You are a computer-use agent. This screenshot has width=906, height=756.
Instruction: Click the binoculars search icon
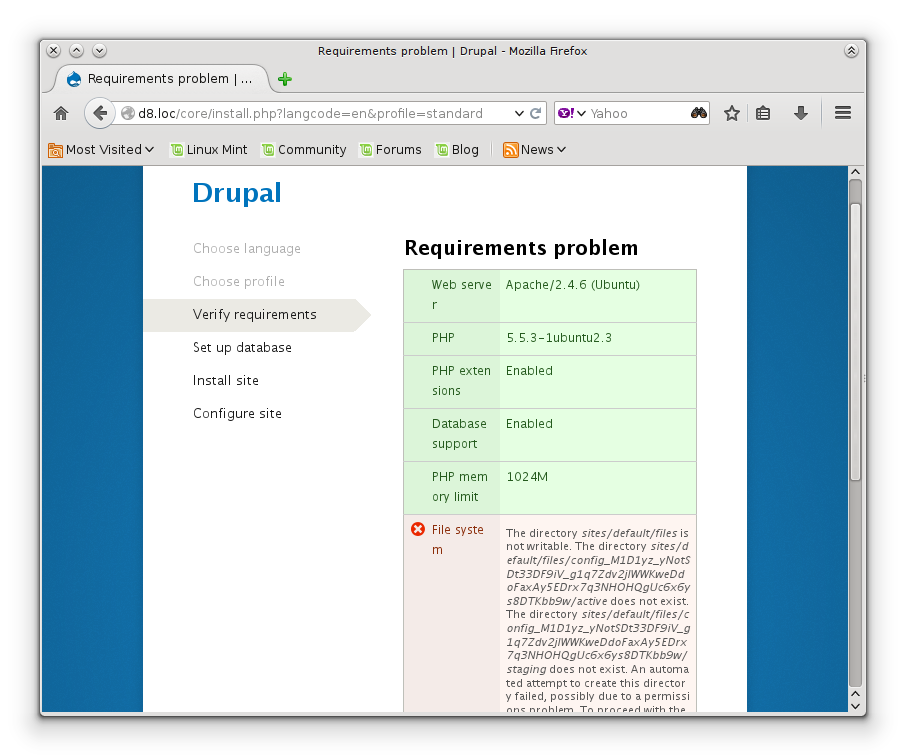(699, 113)
